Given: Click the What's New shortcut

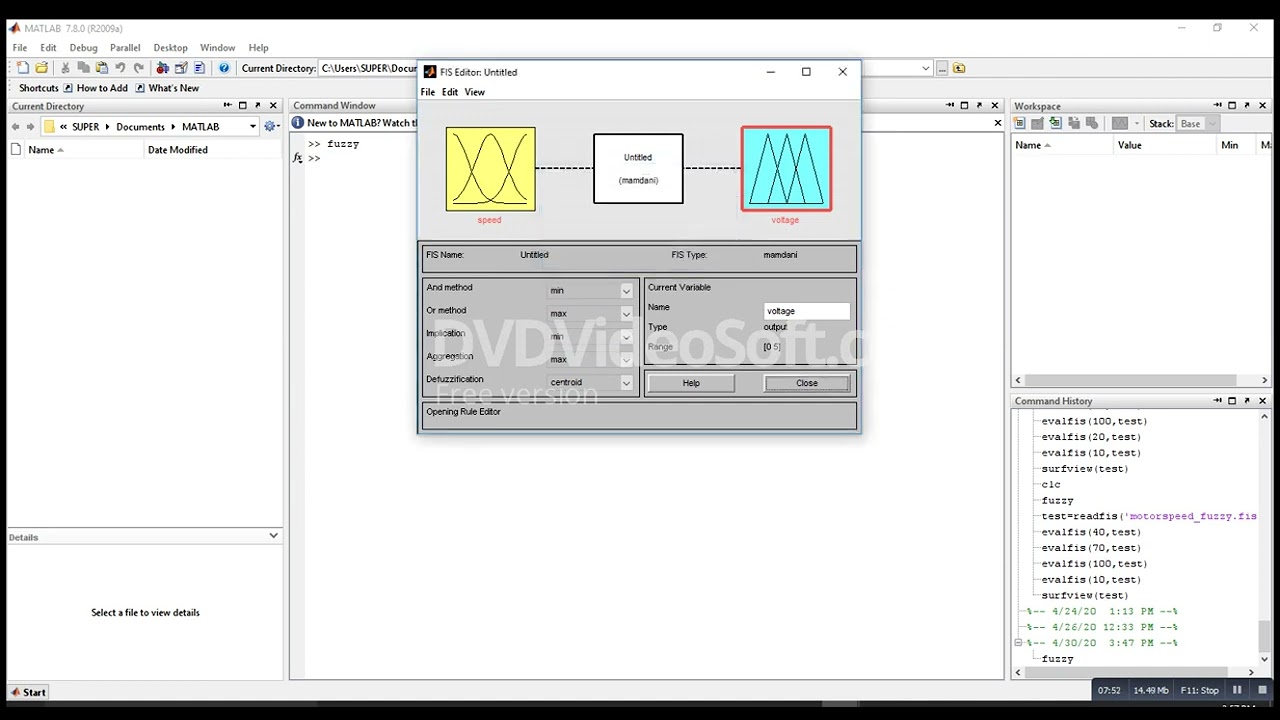Looking at the screenshot, I should (167, 88).
